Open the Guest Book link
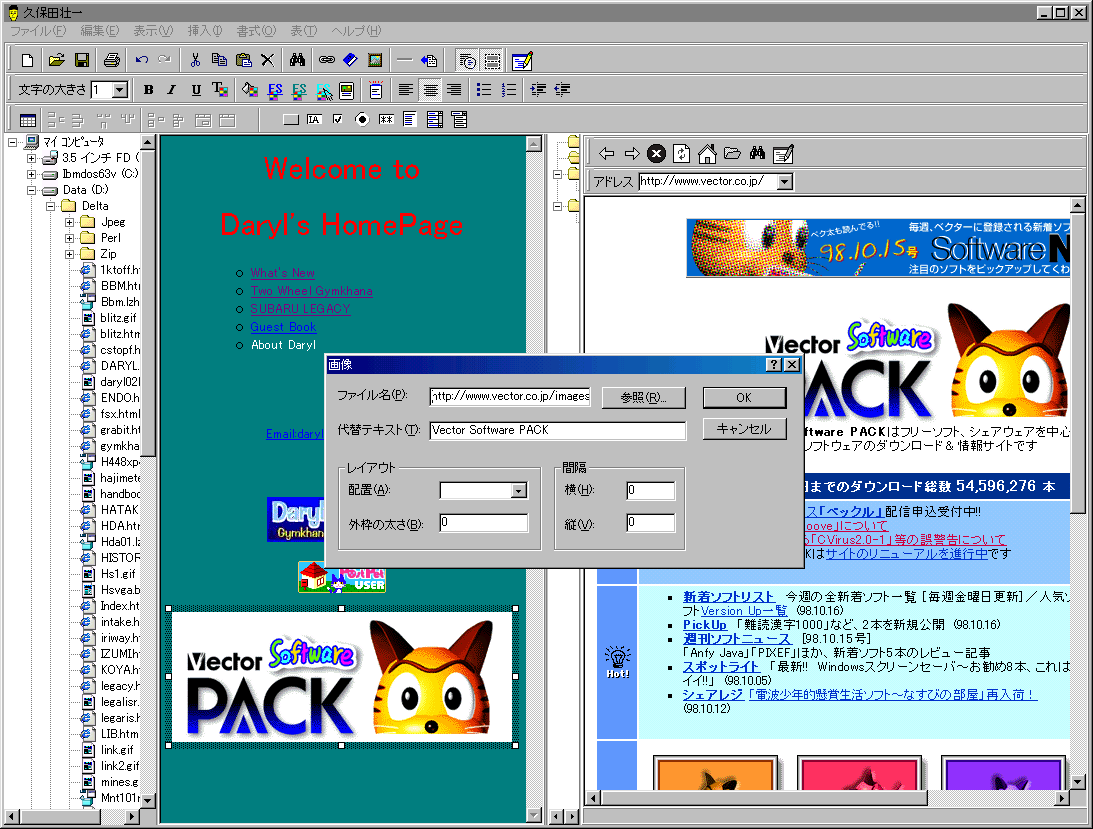Image resolution: width=1093 pixels, height=829 pixels. tap(283, 327)
